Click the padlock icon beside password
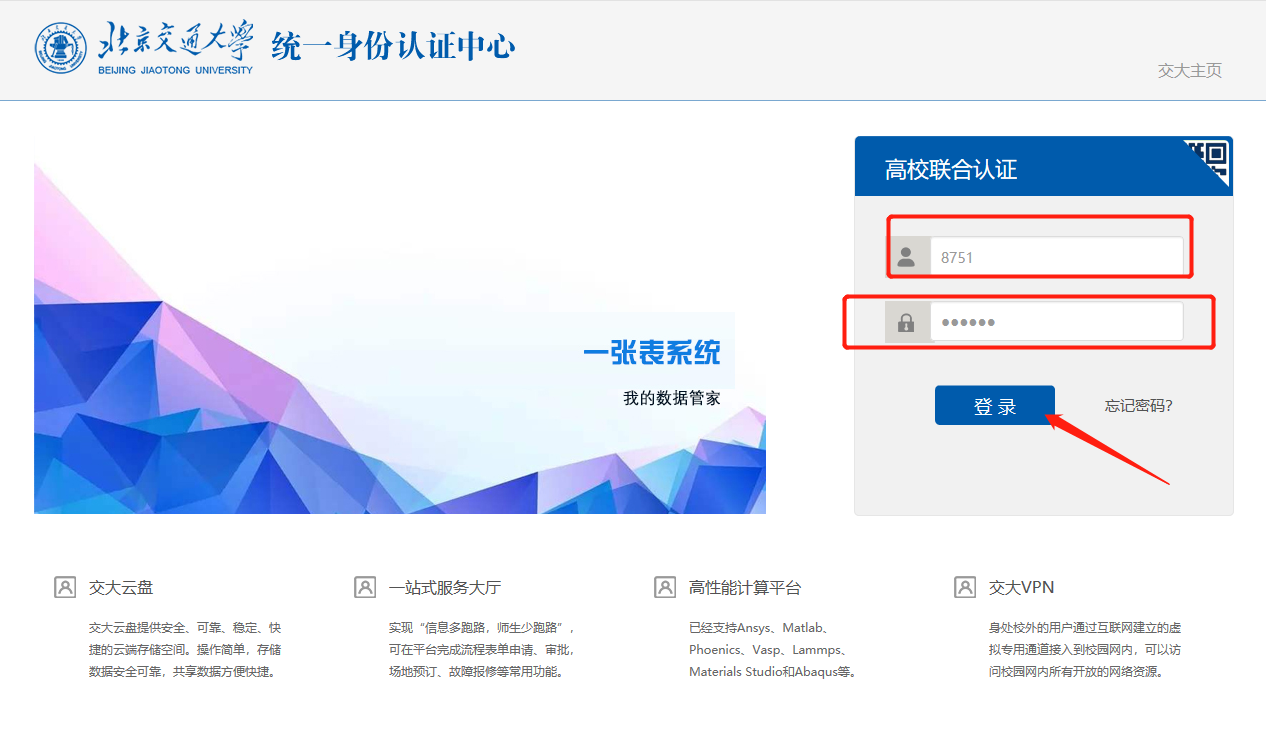Viewport: 1266px width, 743px height. tap(907, 322)
